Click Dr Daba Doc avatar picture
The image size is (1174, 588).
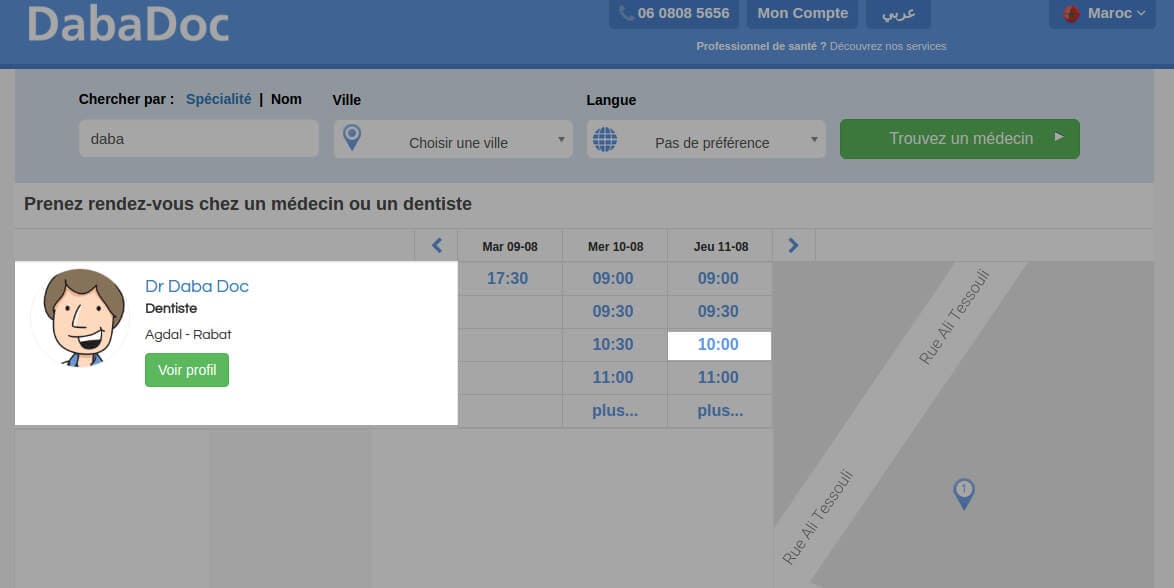(x=81, y=318)
